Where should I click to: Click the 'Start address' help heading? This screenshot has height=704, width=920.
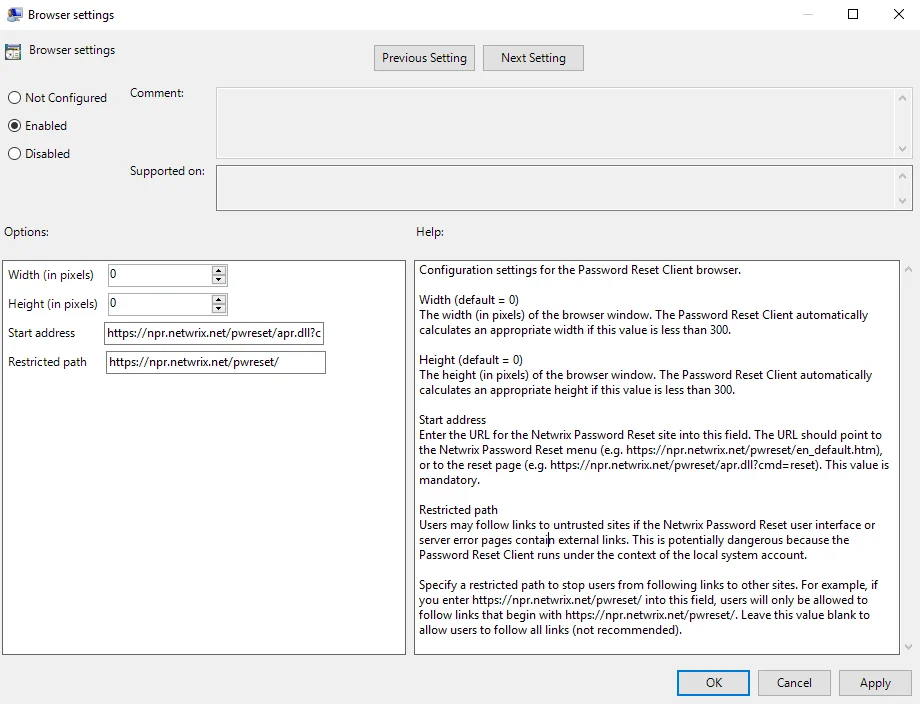point(452,419)
